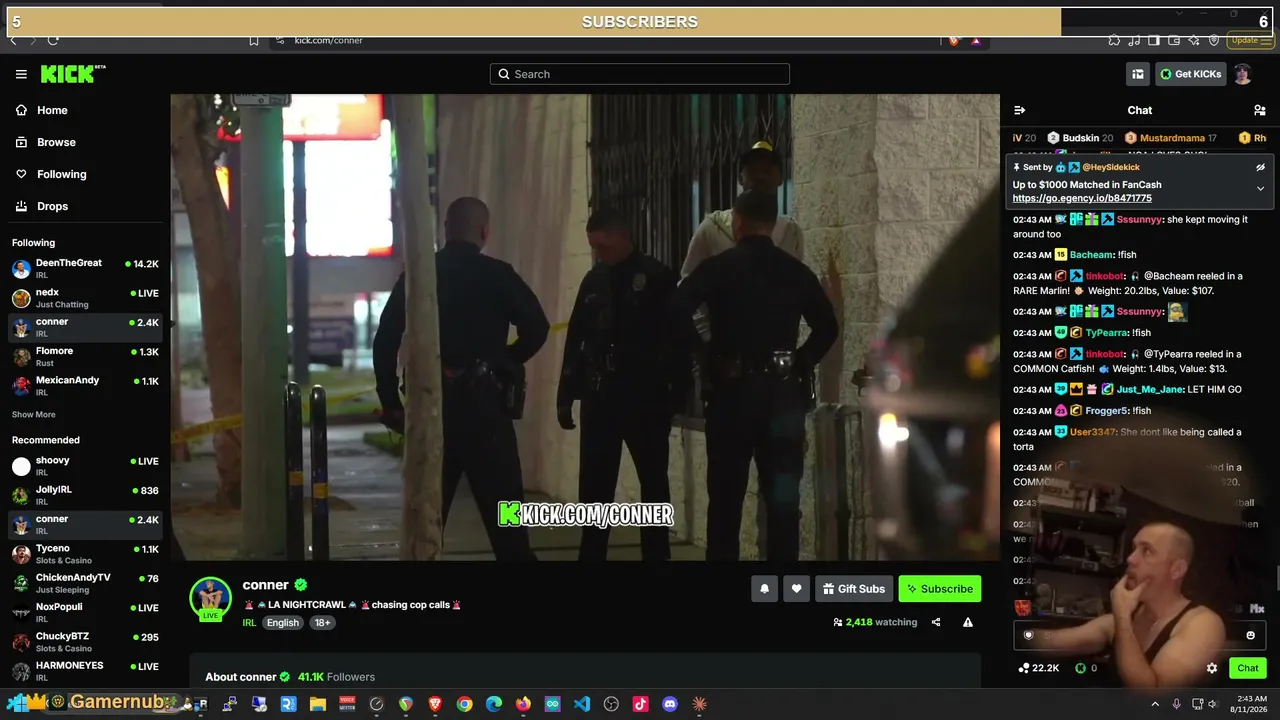Open Google Chrome from taskbar
Screen dimensions: 1280x720
[x=464, y=704]
